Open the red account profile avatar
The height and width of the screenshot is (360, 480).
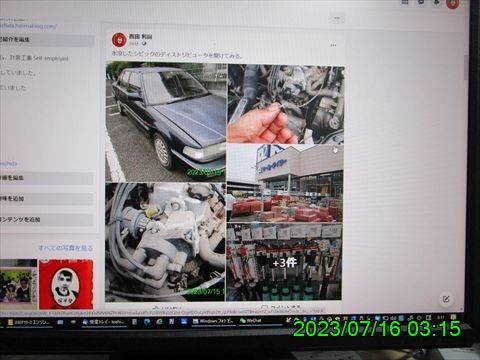(x=453, y=4)
